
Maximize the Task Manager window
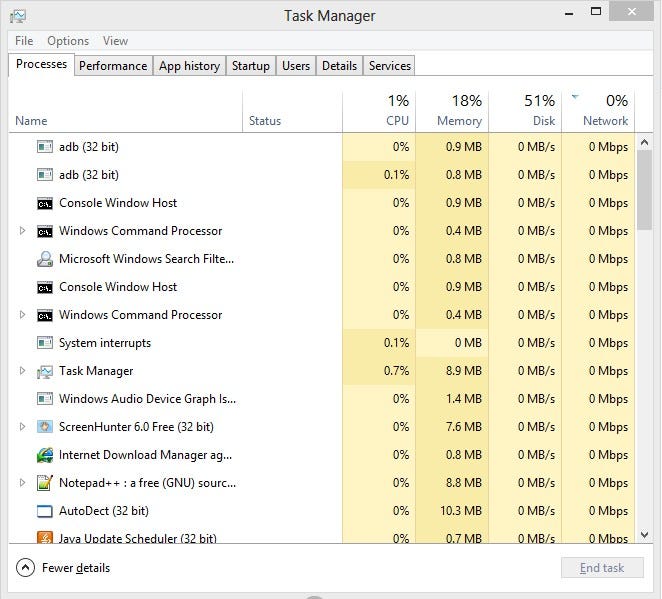(596, 12)
